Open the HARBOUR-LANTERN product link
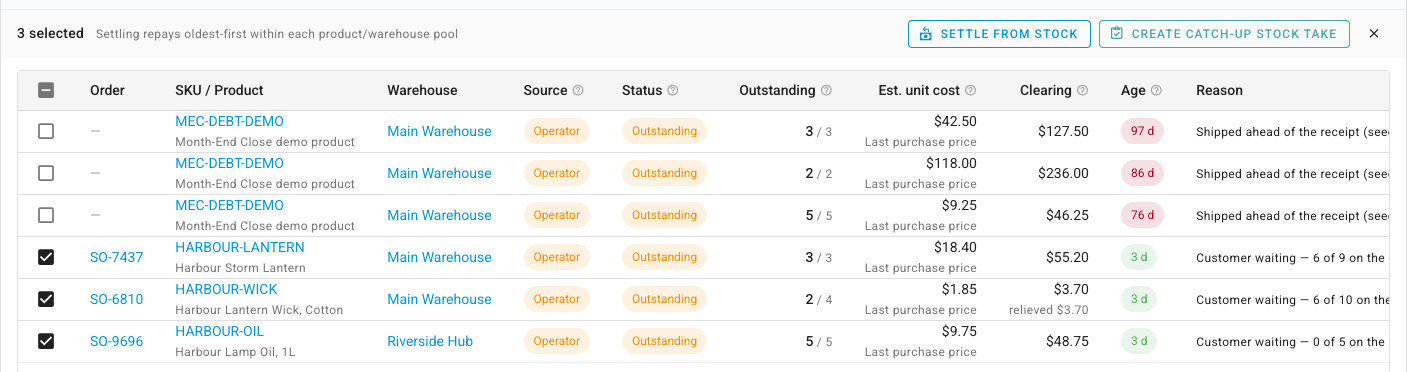This screenshot has height=372, width=1407. pos(240,247)
